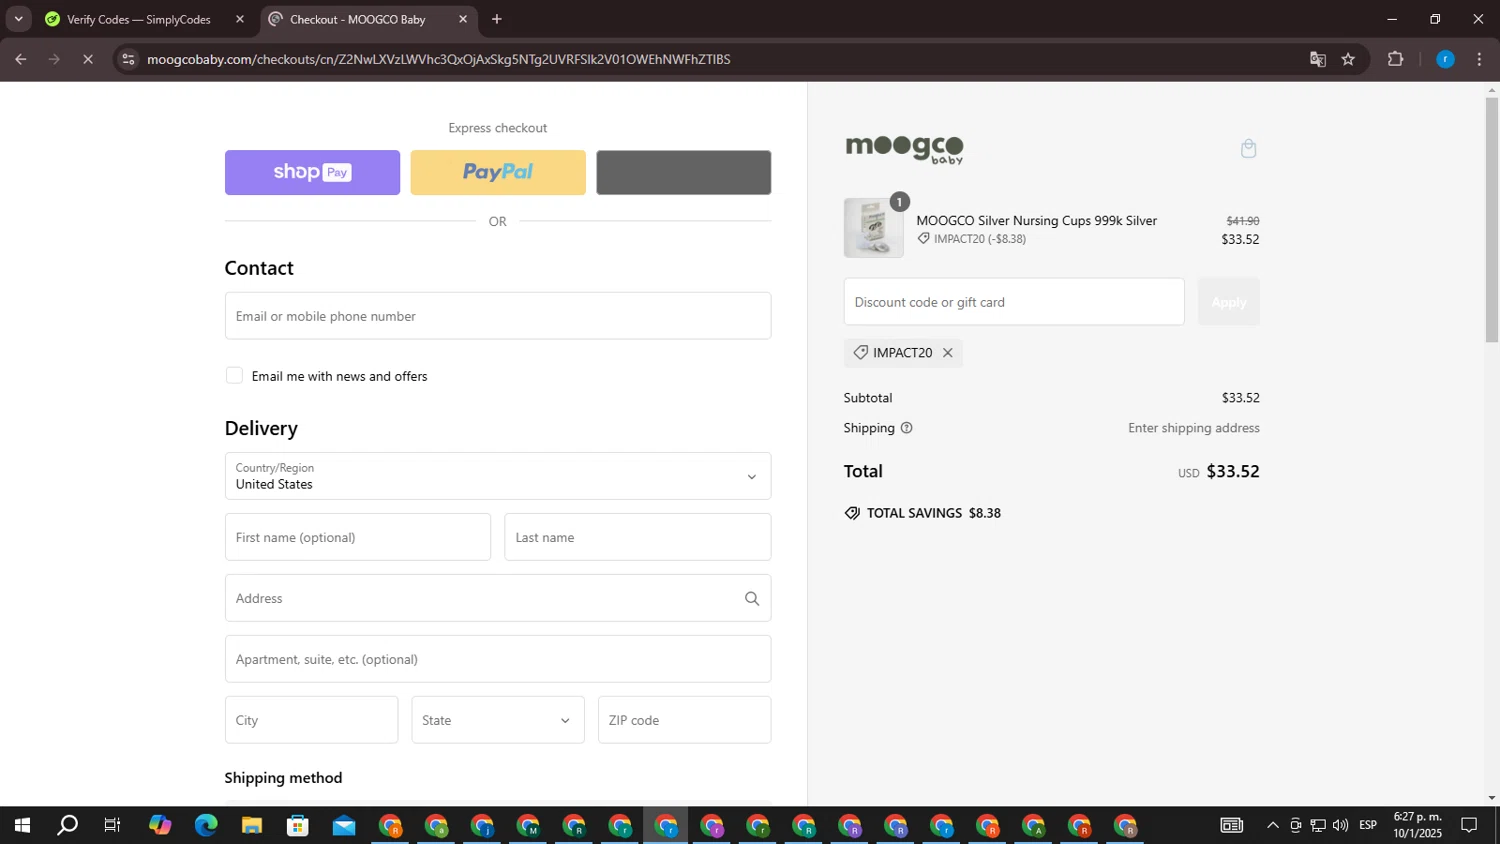The image size is (1500, 844).
Task: Open the notification center icon
Action: coord(1469,826)
